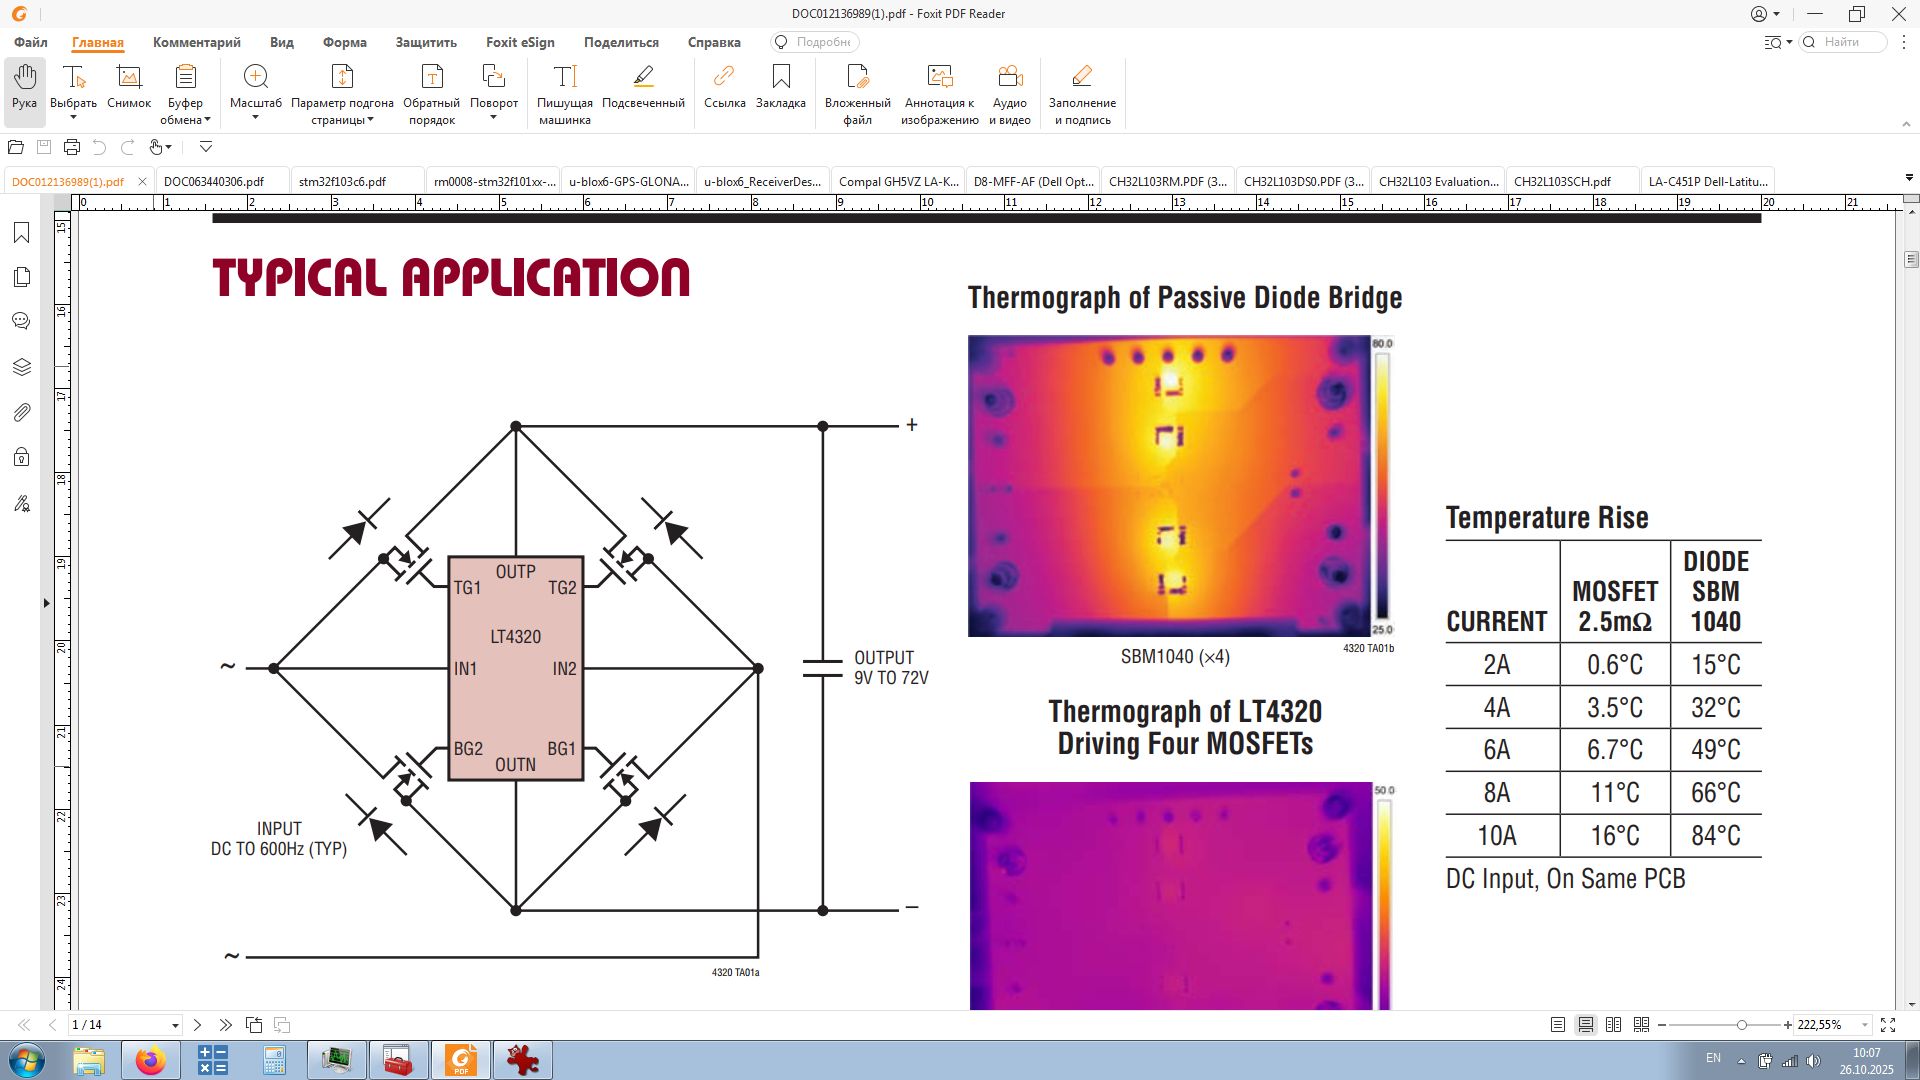Jump to the last page
1920x1080 pixels.
click(225, 1025)
